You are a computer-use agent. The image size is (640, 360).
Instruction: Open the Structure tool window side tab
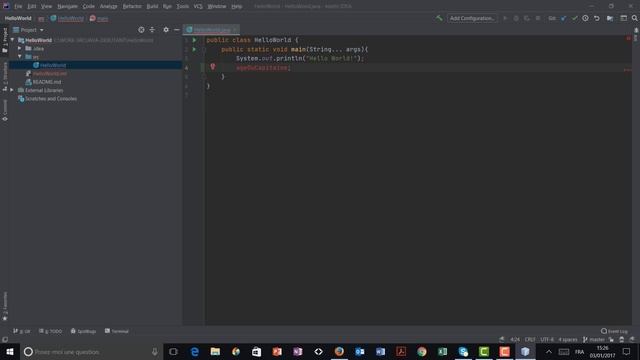pyautogui.click(x=5, y=76)
